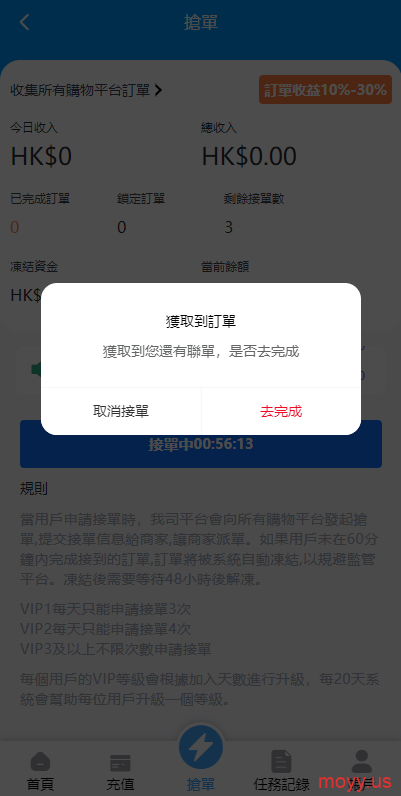Go back using the top-left arrow

(24, 22)
